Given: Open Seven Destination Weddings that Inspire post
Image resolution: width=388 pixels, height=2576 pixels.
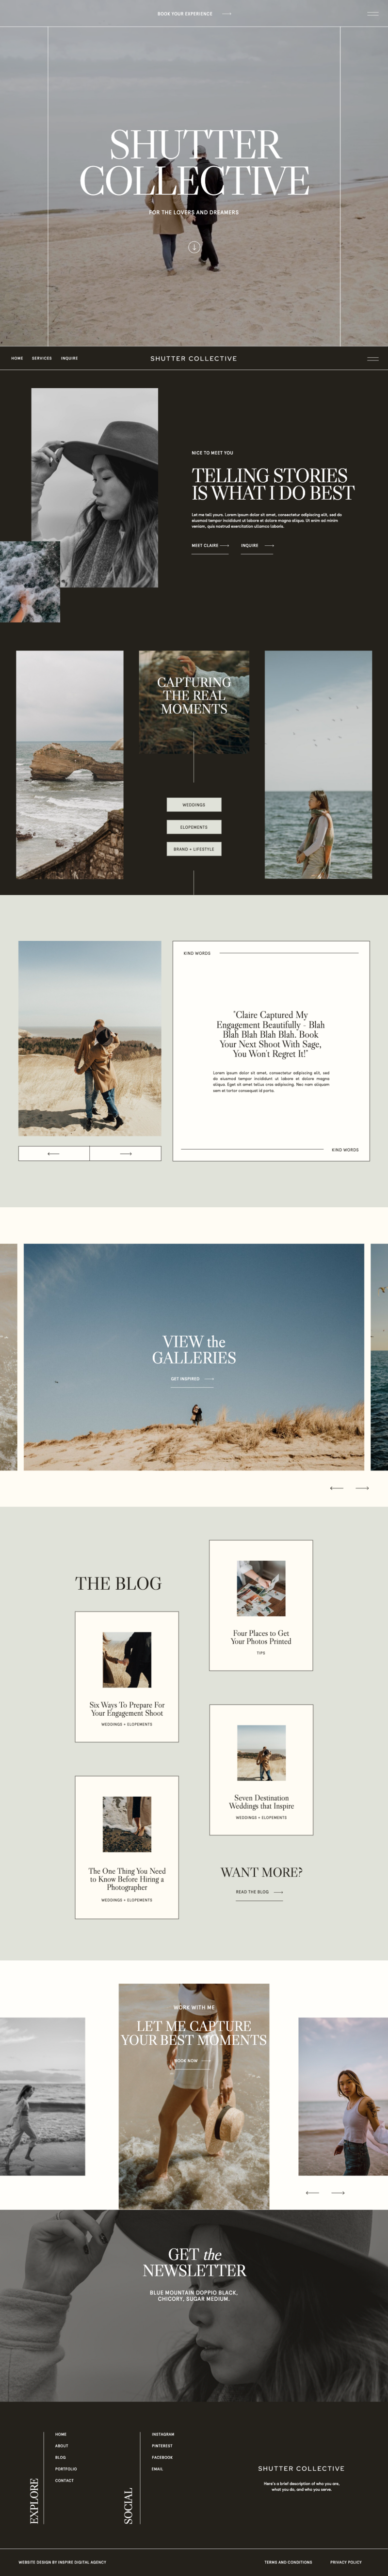Looking at the screenshot, I should (x=261, y=1770).
